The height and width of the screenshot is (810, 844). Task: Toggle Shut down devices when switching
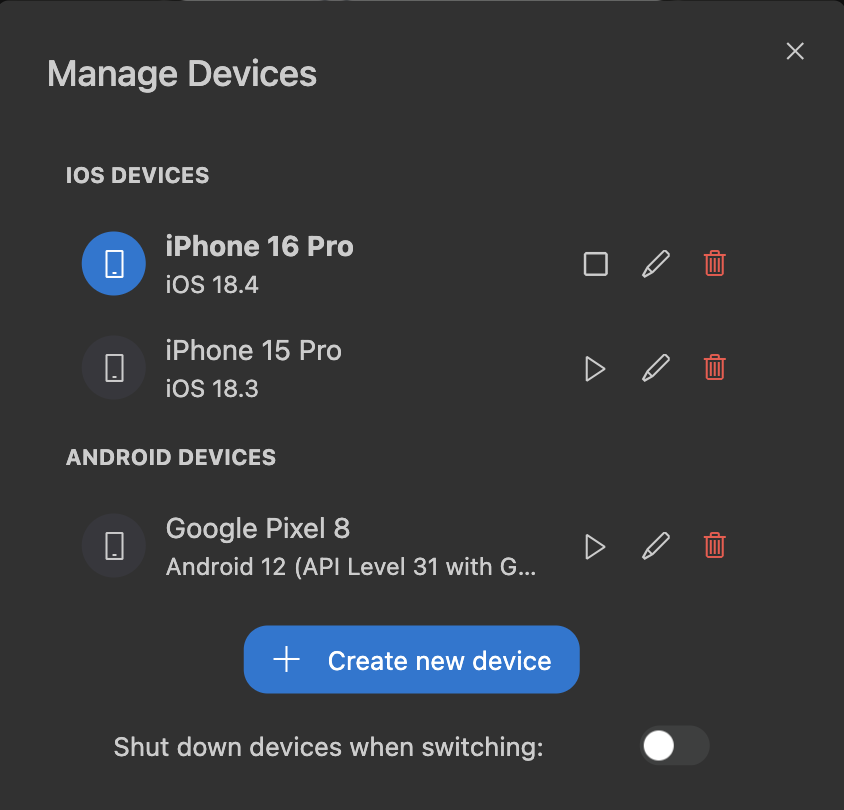point(674,746)
